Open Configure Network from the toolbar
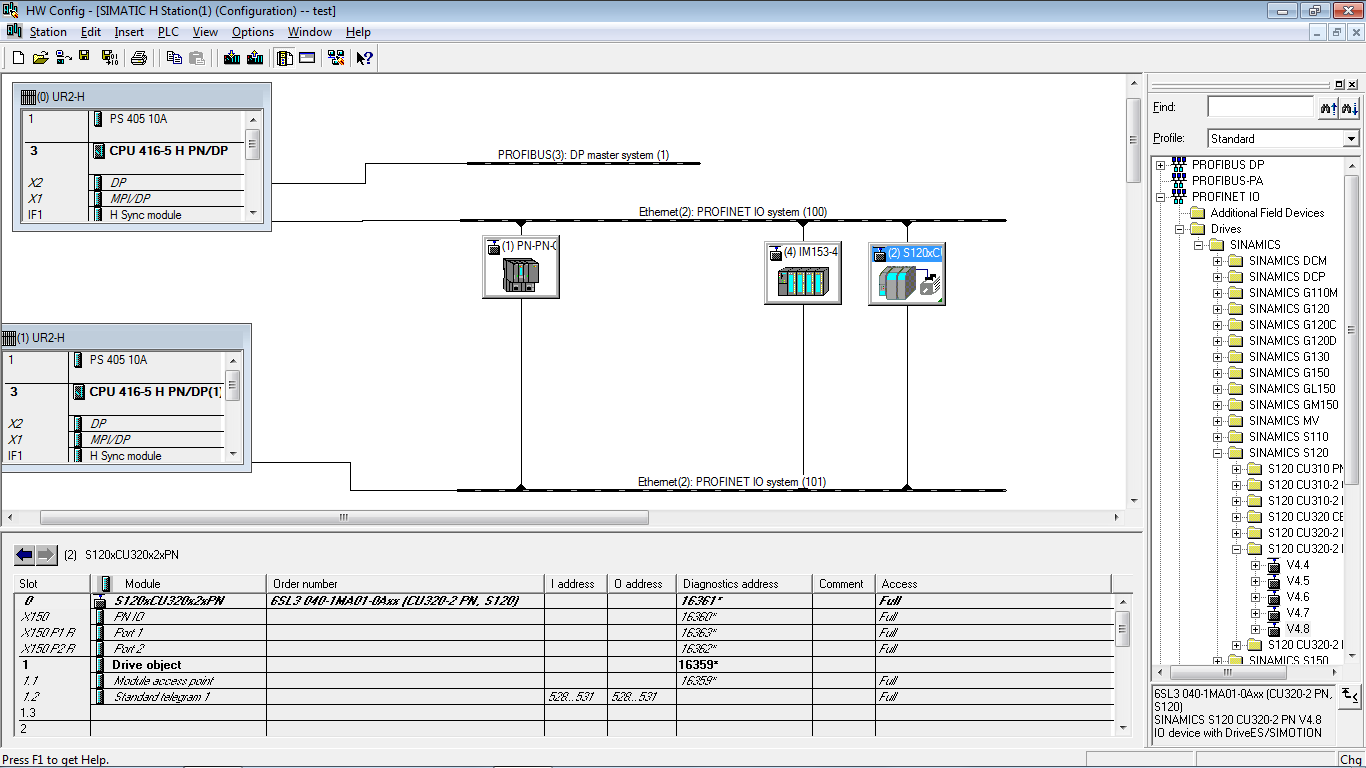The width and height of the screenshot is (1366, 768). [x=336, y=58]
